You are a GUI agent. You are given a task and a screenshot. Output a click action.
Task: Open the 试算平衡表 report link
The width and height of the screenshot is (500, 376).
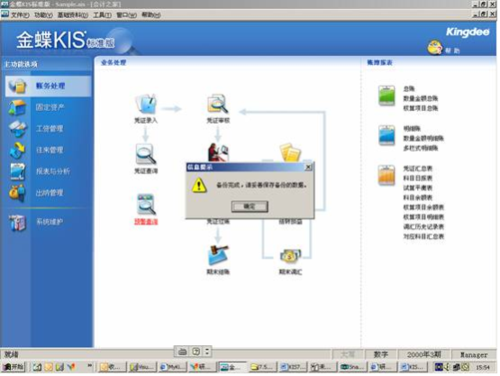click(x=417, y=188)
